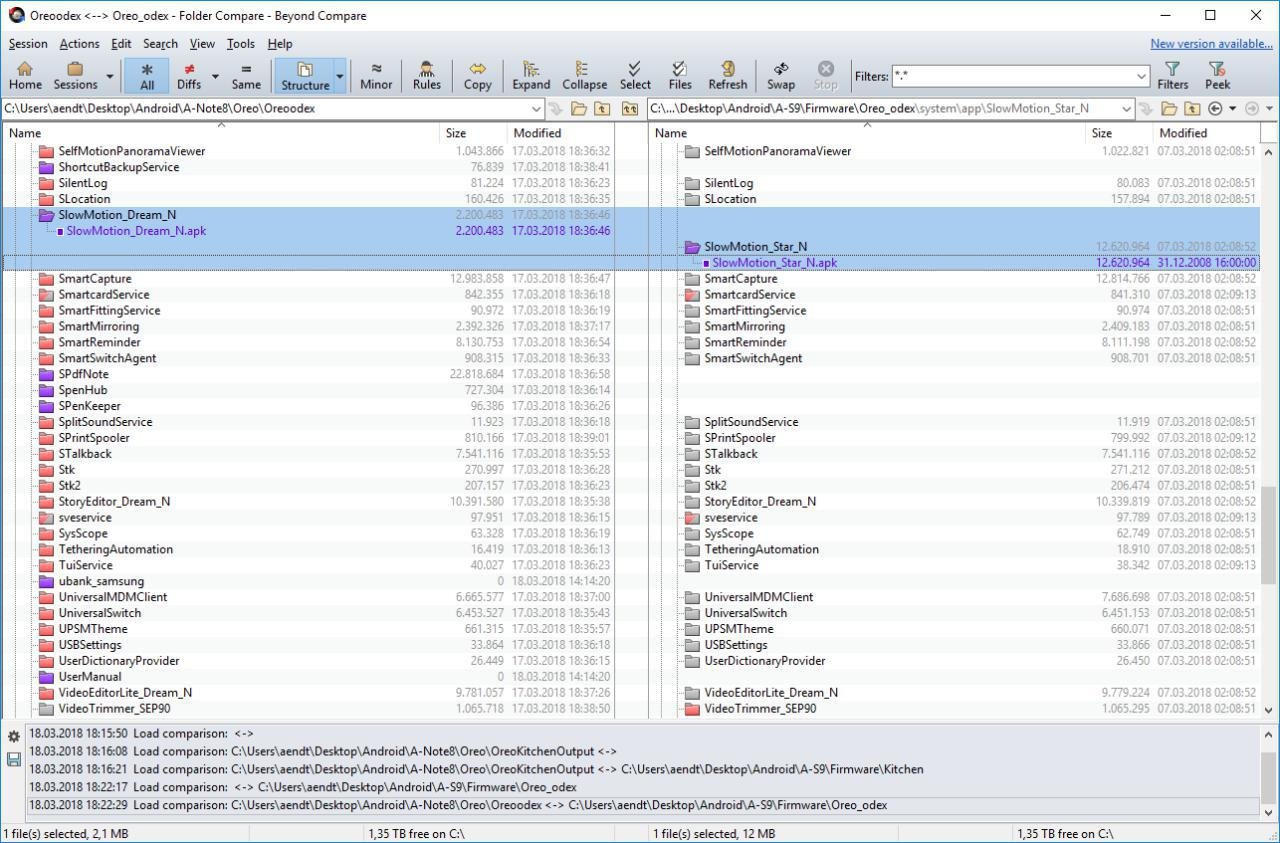Expand all folders with Expand icon
The height and width of the screenshot is (843, 1280).
pyautogui.click(x=531, y=76)
